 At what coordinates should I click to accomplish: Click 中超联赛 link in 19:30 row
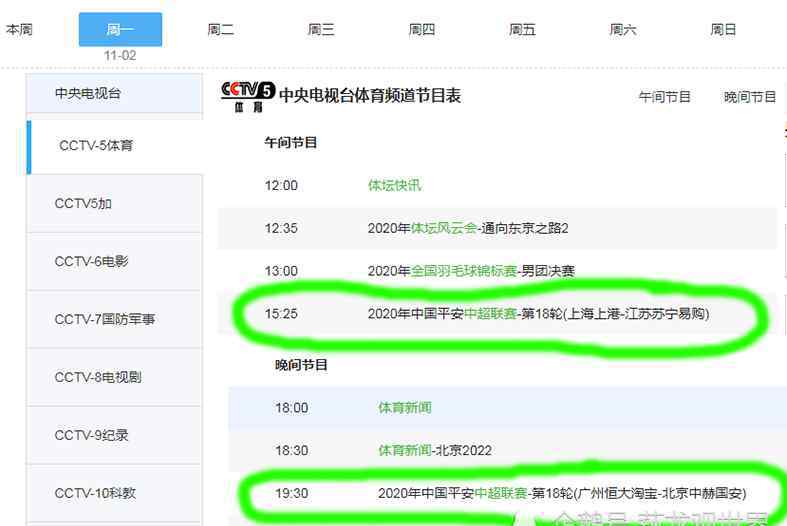tap(501, 493)
